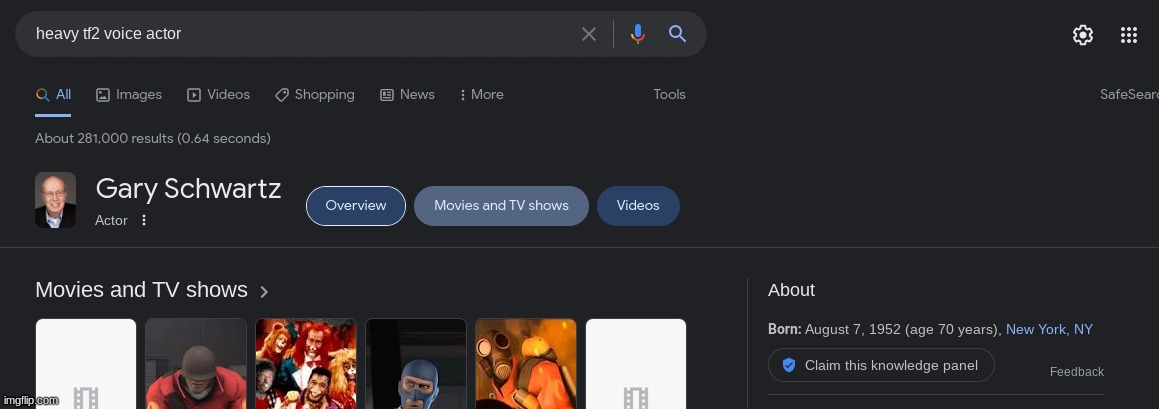The width and height of the screenshot is (1159, 409).
Task: Send Feedback on knowledge panel
Action: [1076, 372]
